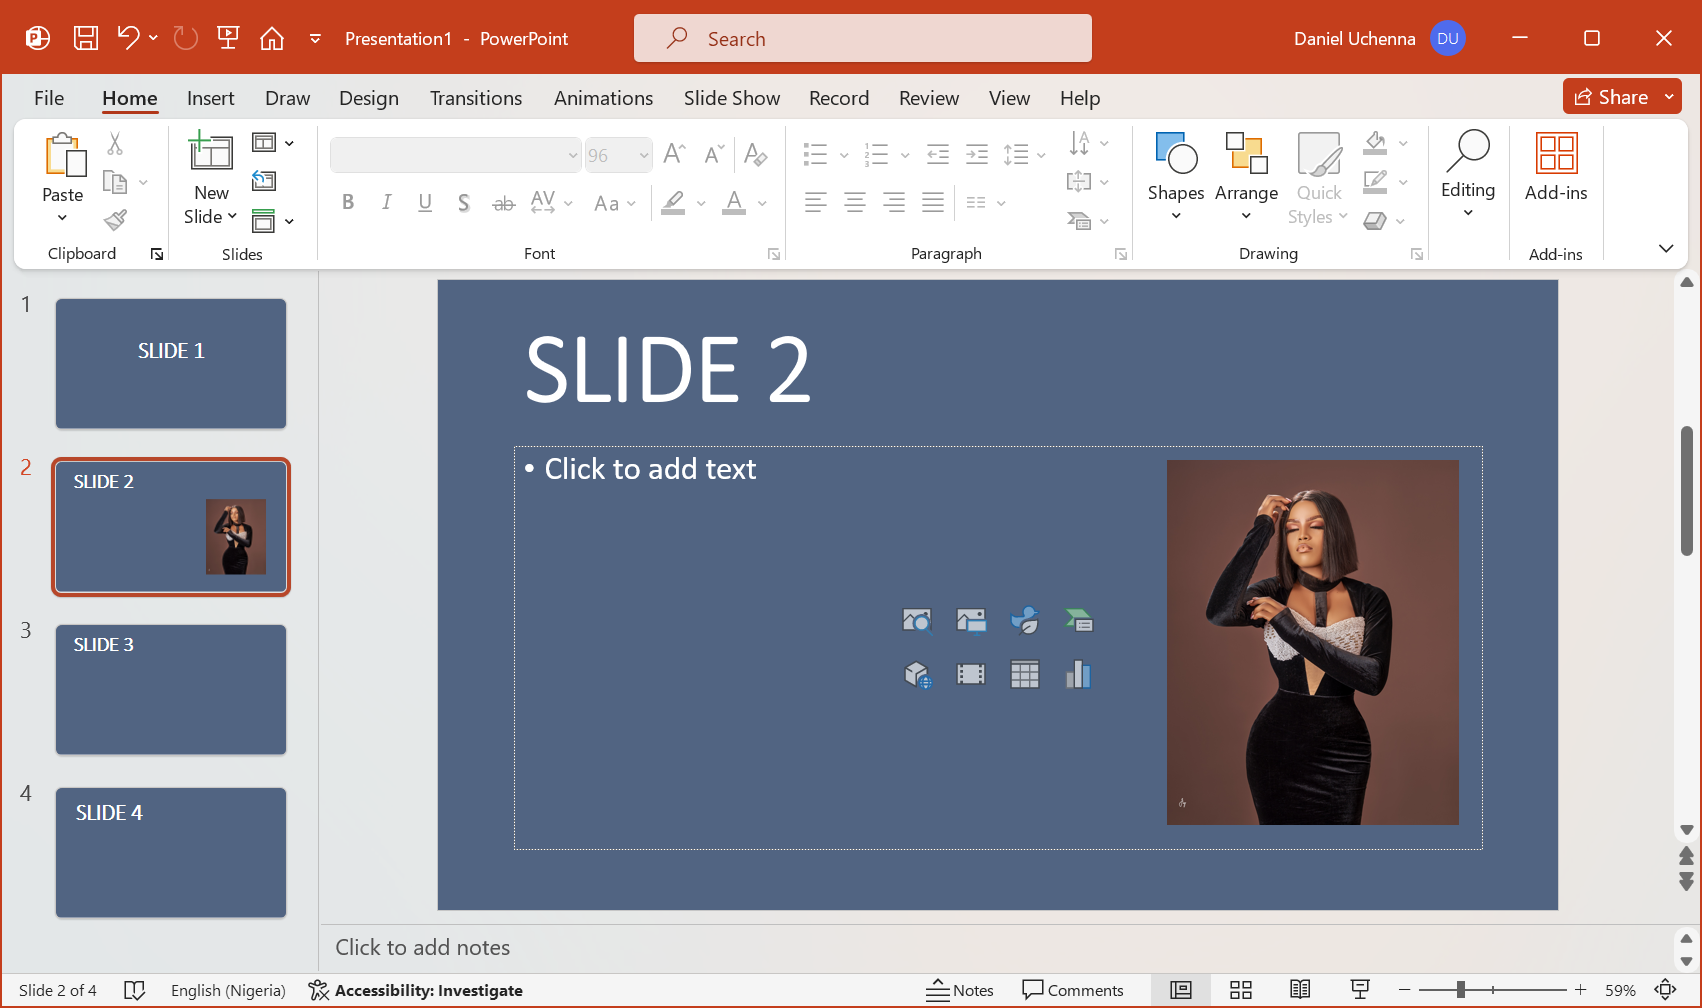Insert a chart from the content placeholder
Image resolution: width=1702 pixels, height=1008 pixels.
[1078, 674]
